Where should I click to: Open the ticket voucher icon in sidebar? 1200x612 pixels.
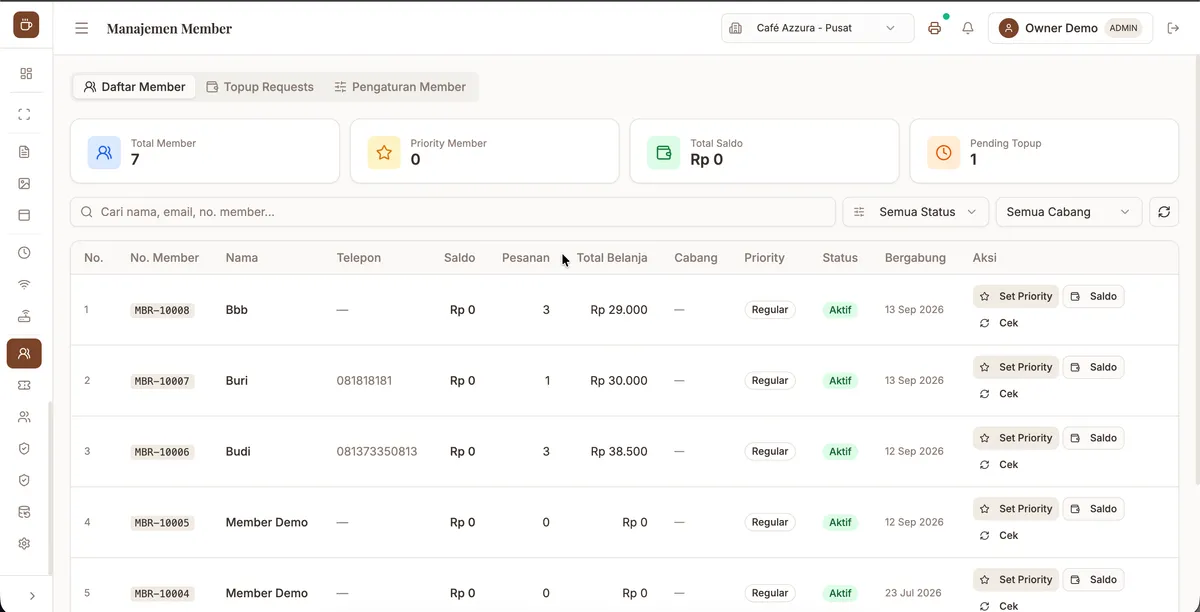click(x=24, y=385)
